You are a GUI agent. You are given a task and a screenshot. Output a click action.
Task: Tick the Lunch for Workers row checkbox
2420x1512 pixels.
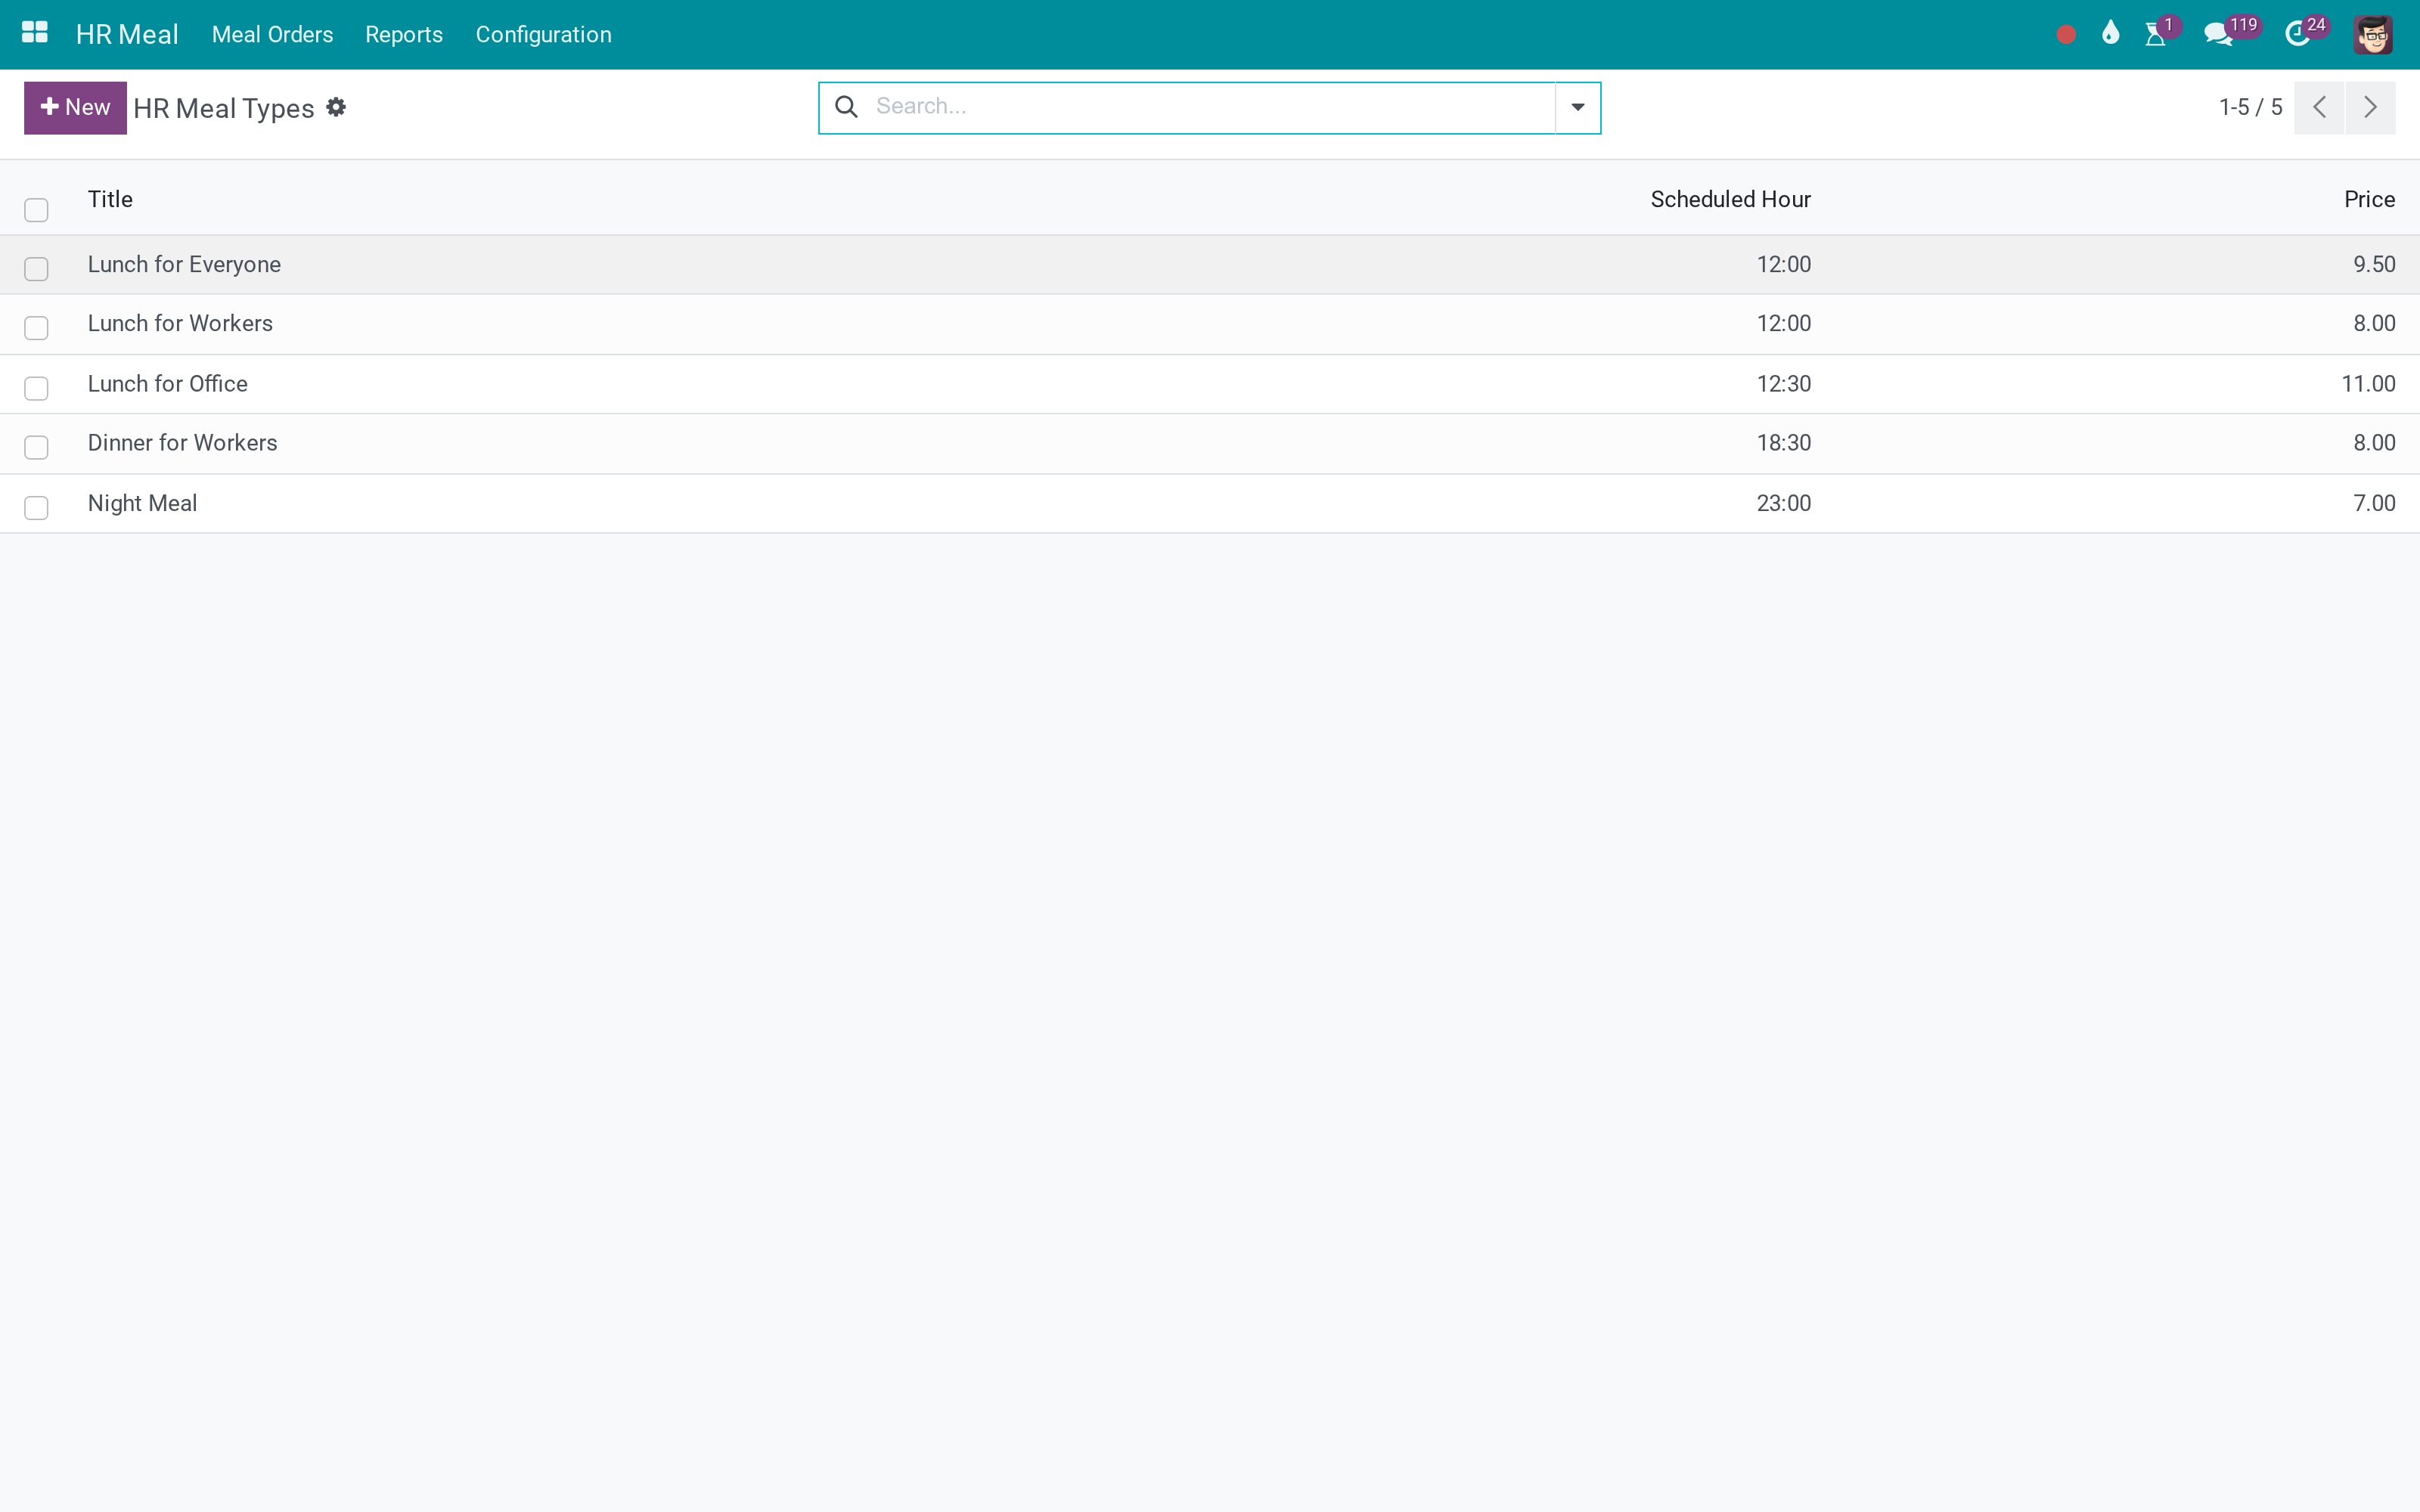click(36, 328)
